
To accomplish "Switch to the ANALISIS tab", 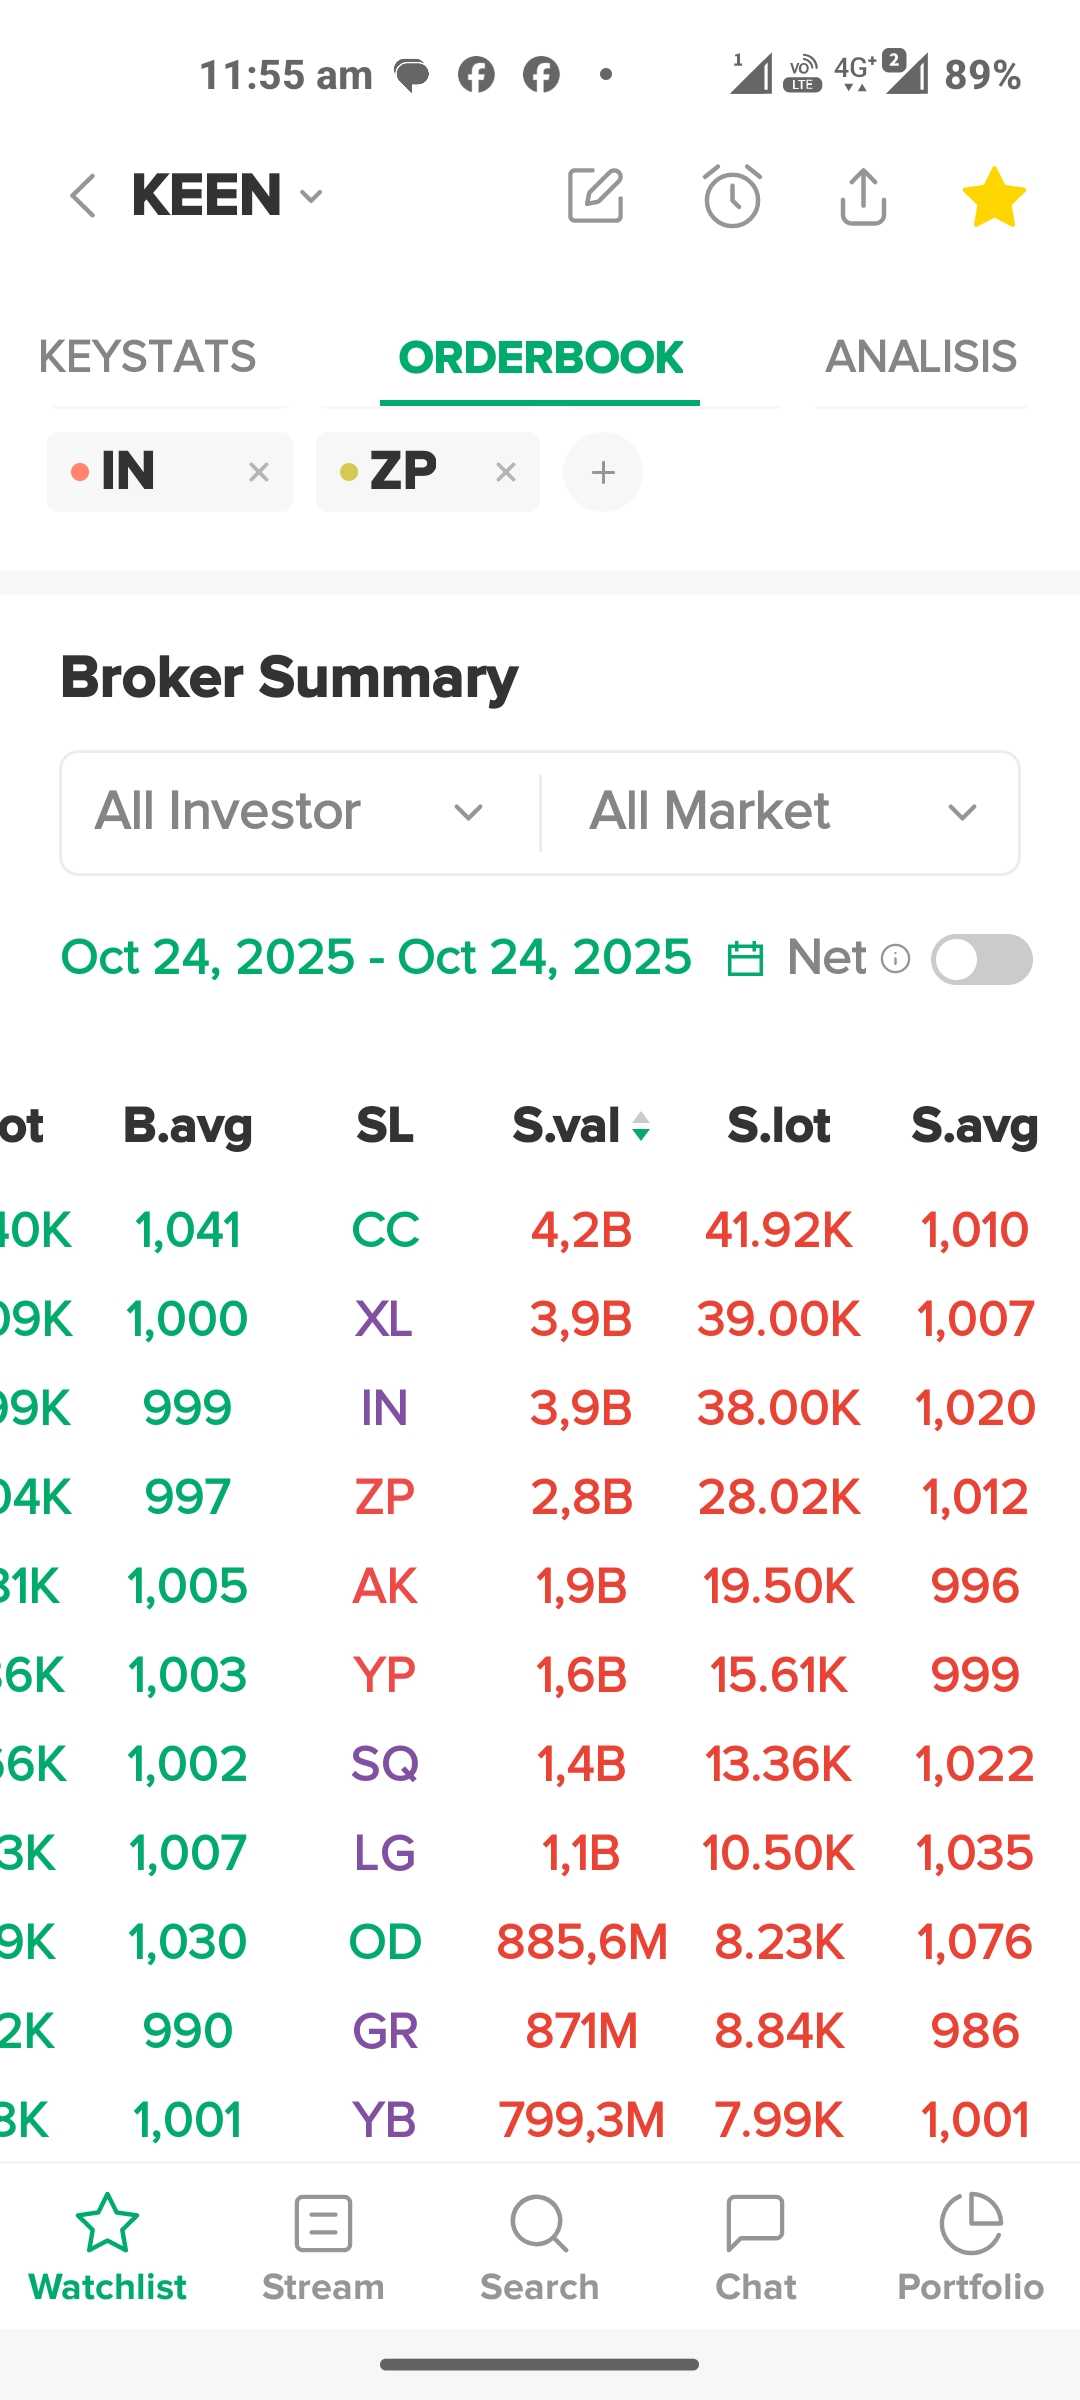I will (x=920, y=357).
